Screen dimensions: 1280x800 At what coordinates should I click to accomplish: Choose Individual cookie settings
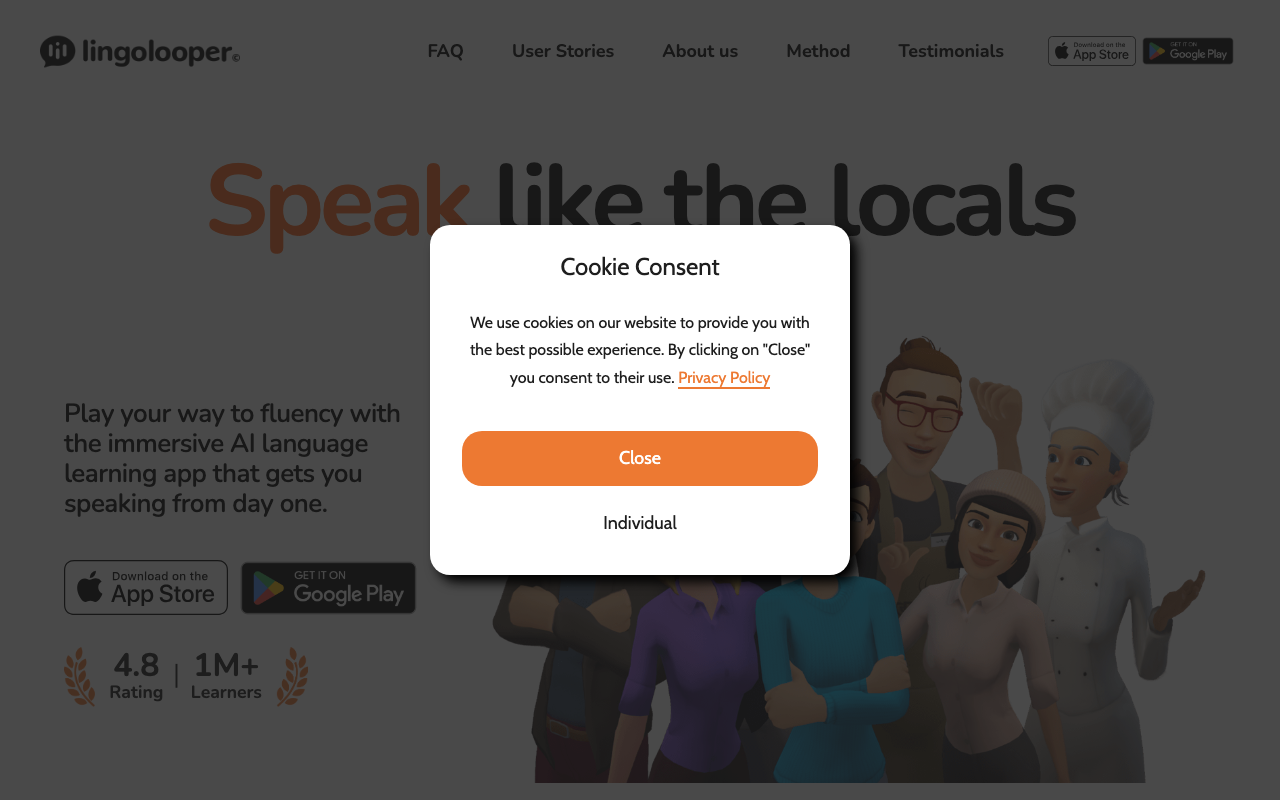(x=640, y=523)
